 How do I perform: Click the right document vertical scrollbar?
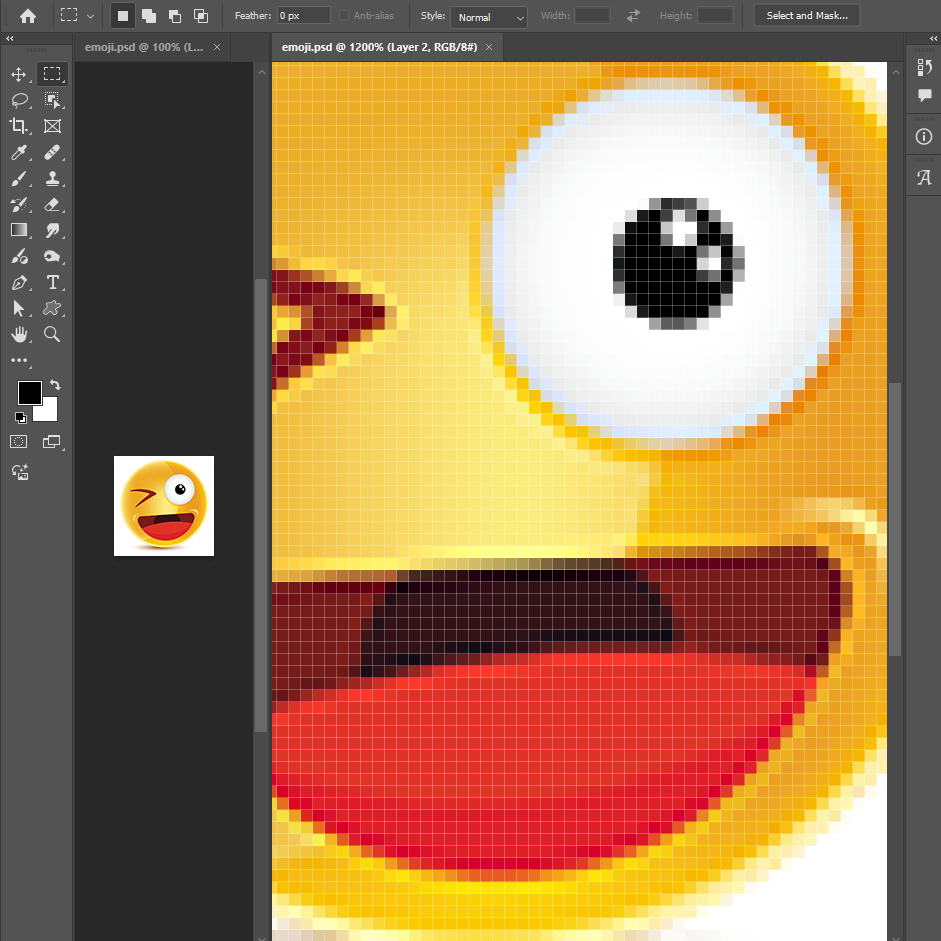point(895,520)
